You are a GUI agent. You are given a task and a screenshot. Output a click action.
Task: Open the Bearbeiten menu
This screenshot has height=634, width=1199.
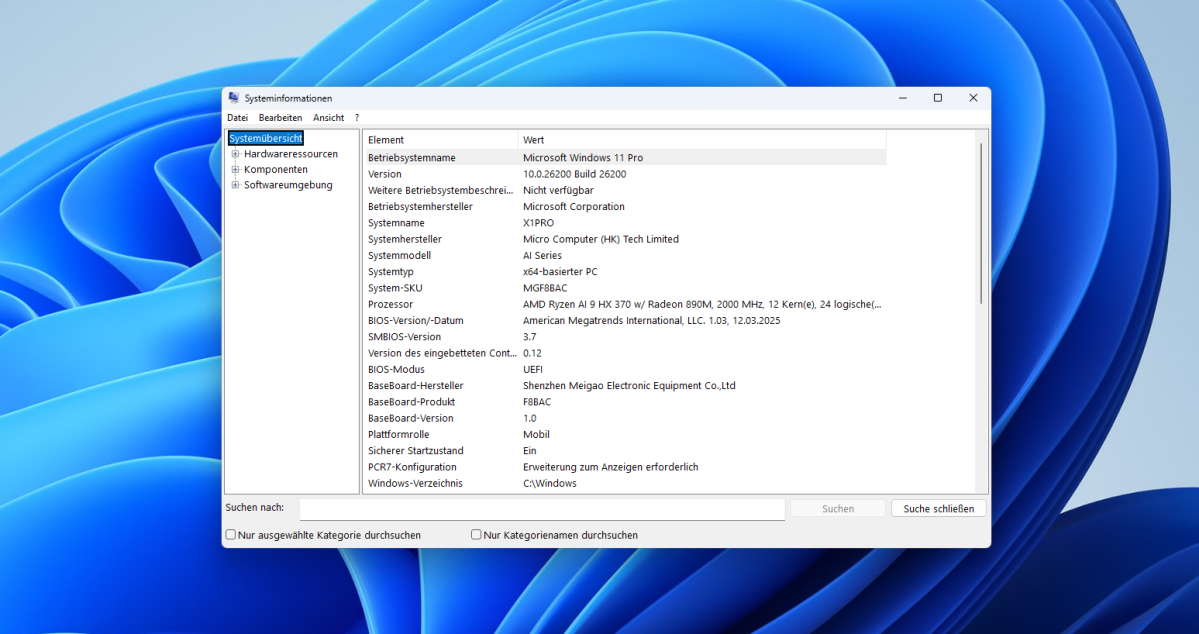(x=280, y=118)
